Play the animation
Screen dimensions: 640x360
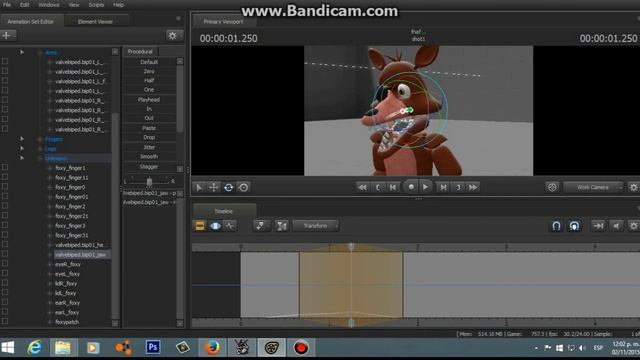pos(425,187)
